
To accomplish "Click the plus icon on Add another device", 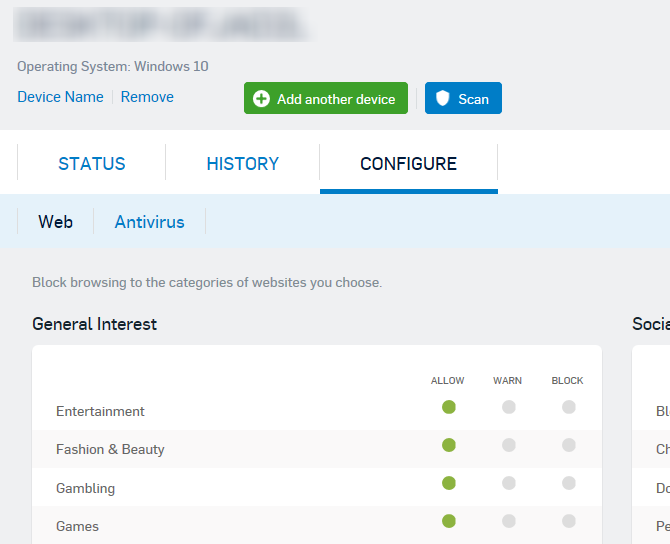I will tap(261, 99).
